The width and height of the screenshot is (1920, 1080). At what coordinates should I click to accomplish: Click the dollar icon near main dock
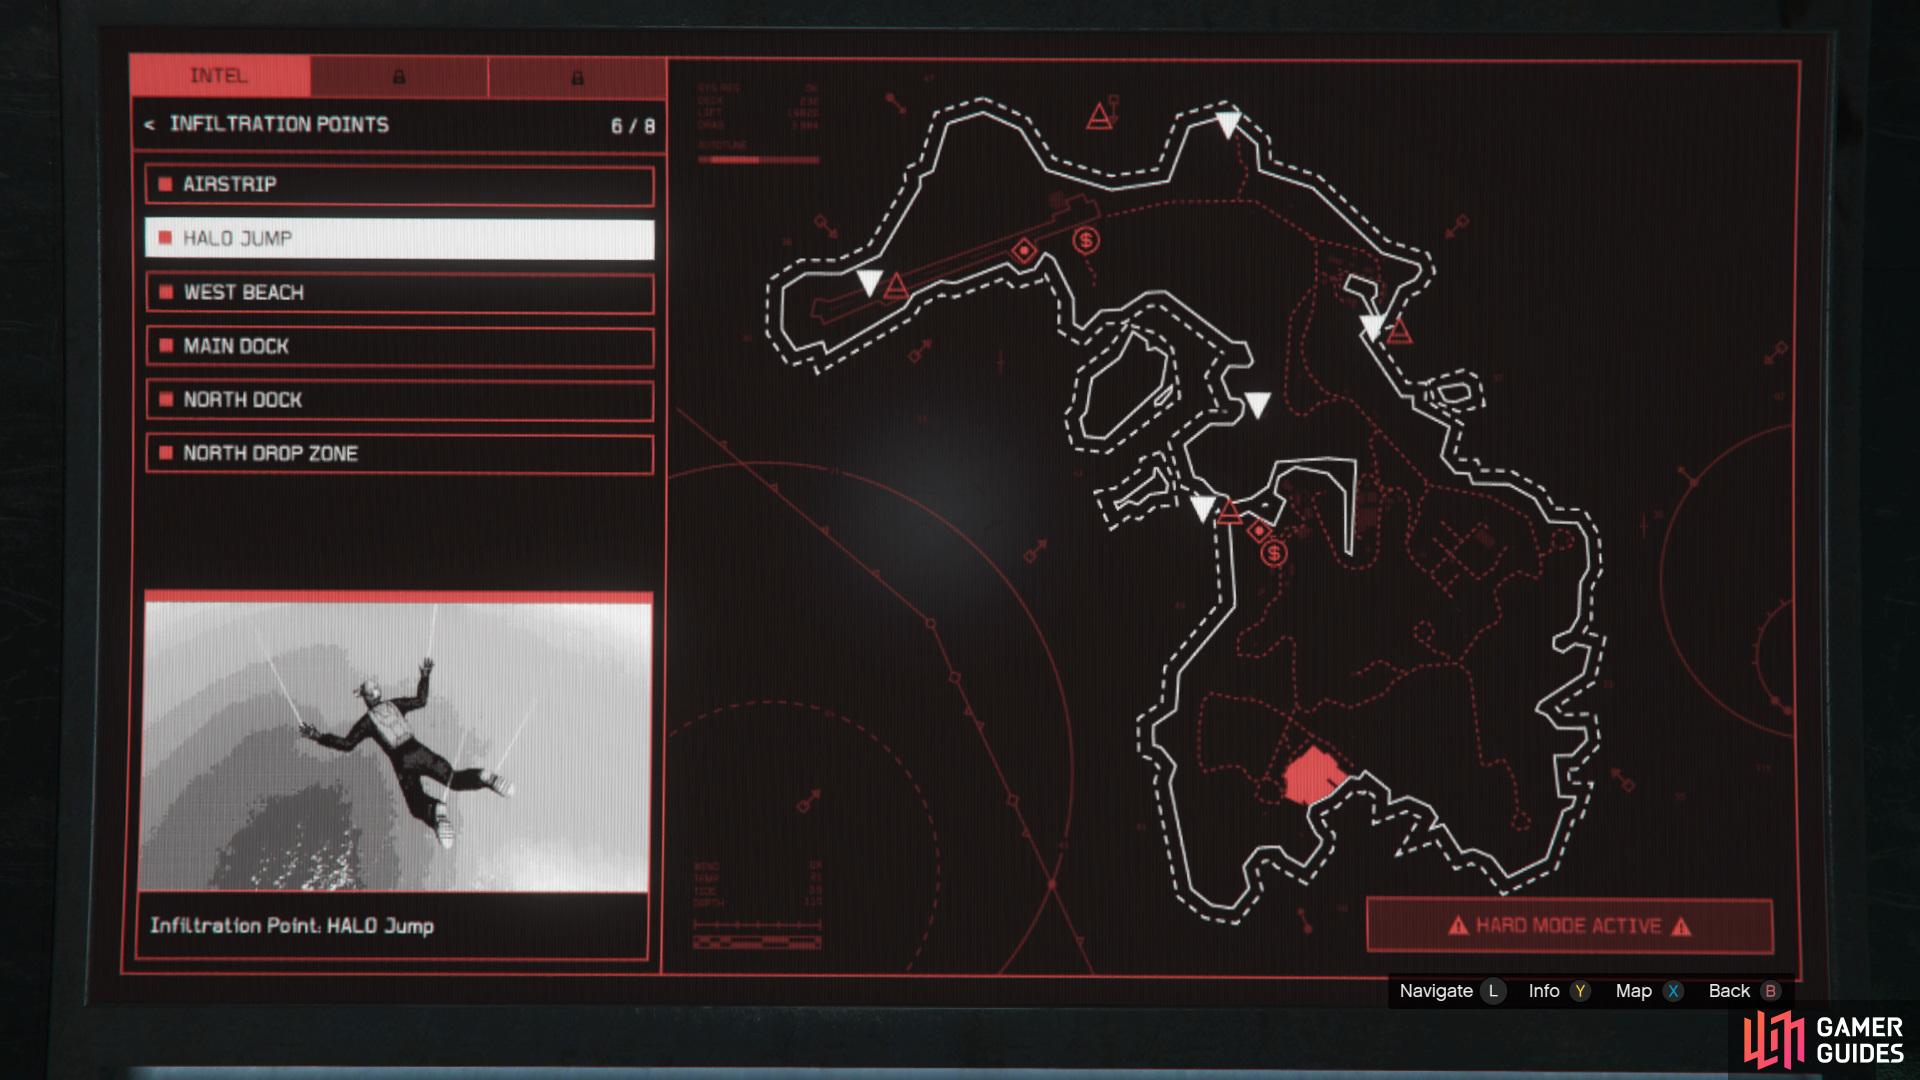[1274, 553]
